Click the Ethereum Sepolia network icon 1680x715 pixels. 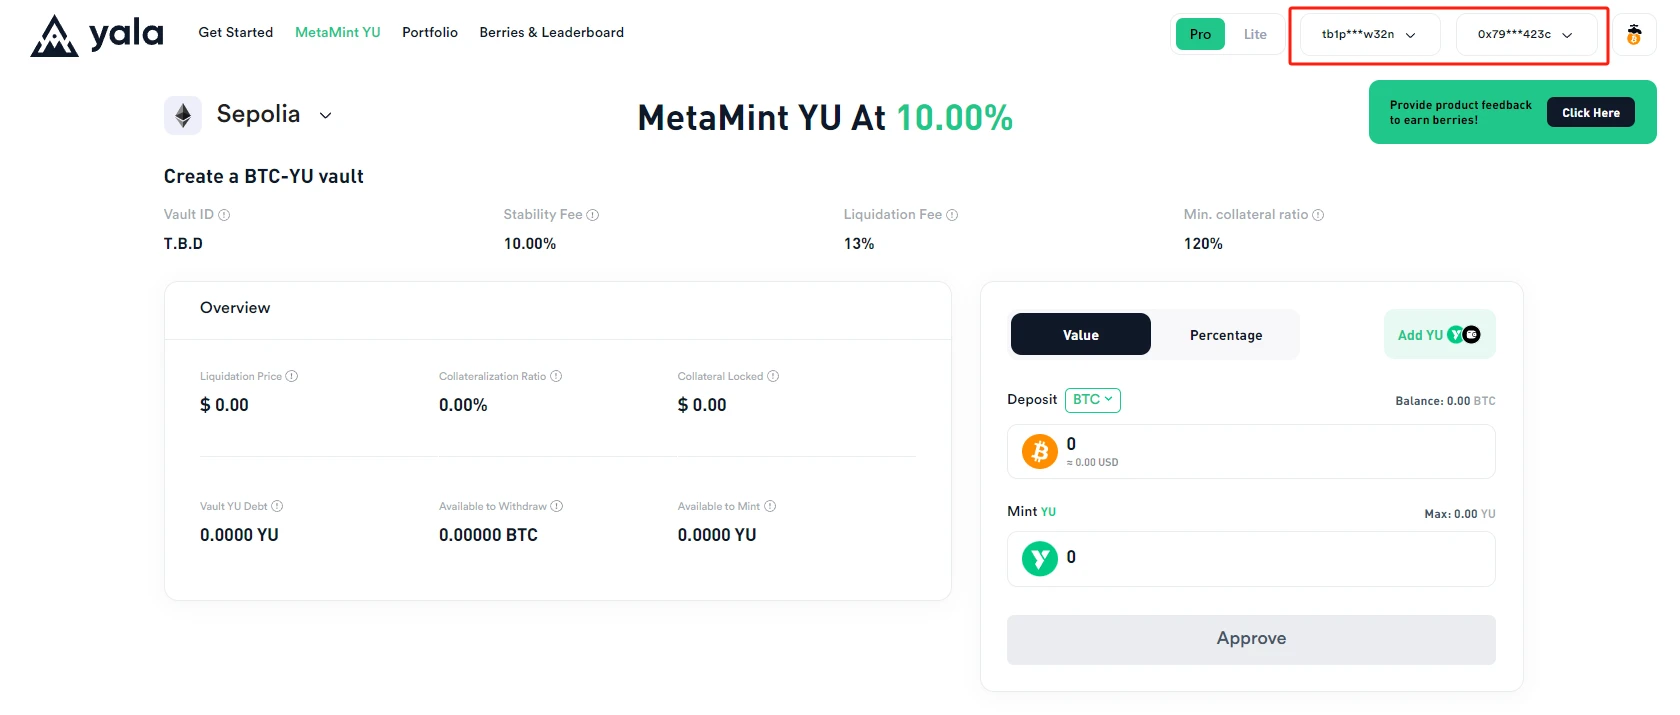click(183, 116)
